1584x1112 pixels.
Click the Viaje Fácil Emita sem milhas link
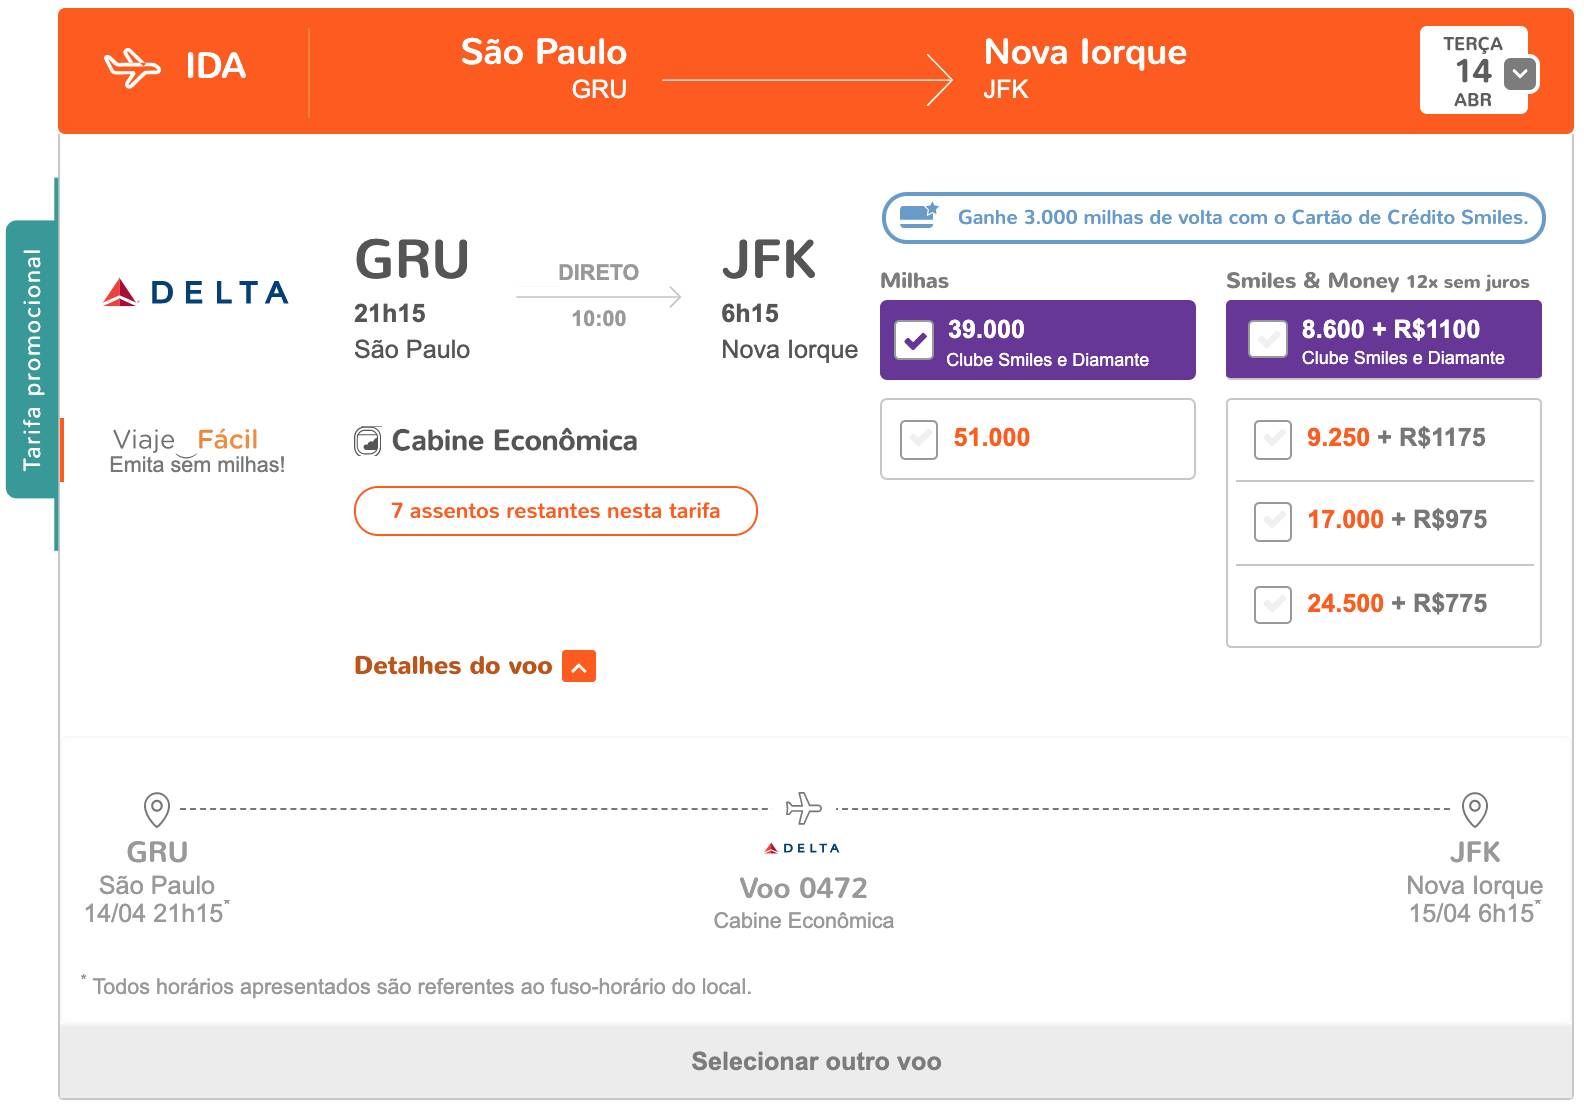(x=197, y=451)
